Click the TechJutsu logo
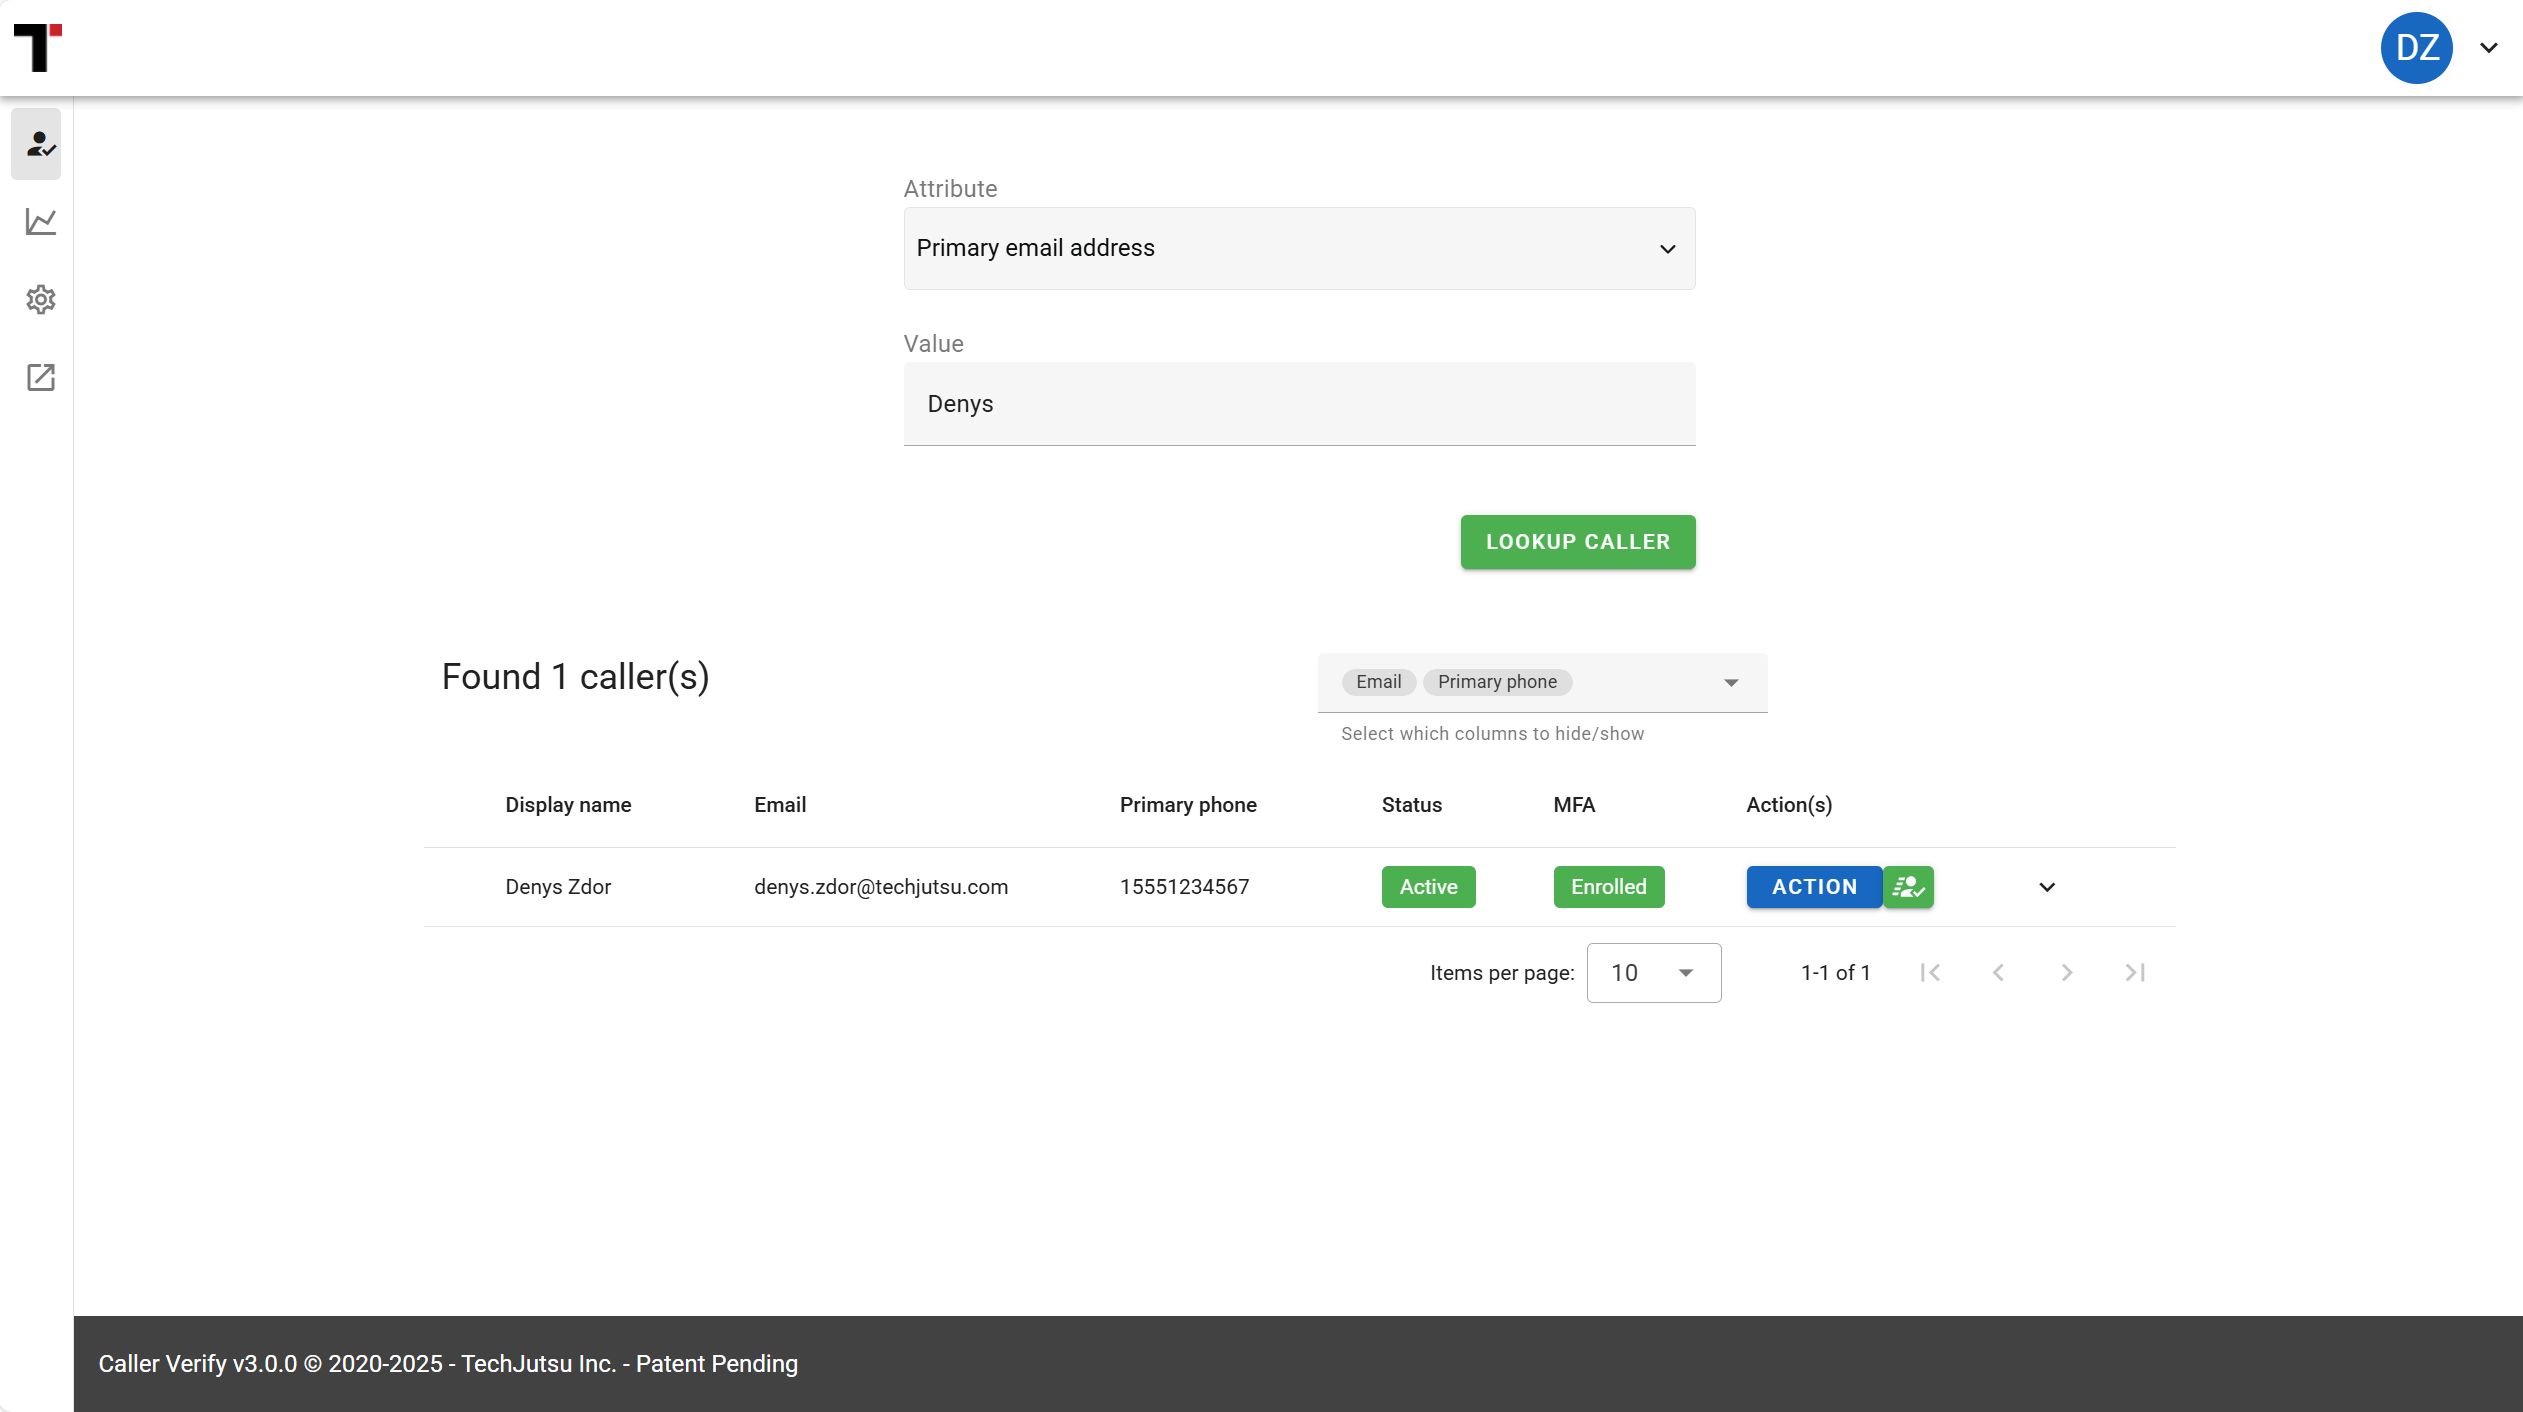The image size is (2523, 1412). (x=38, y=47)
